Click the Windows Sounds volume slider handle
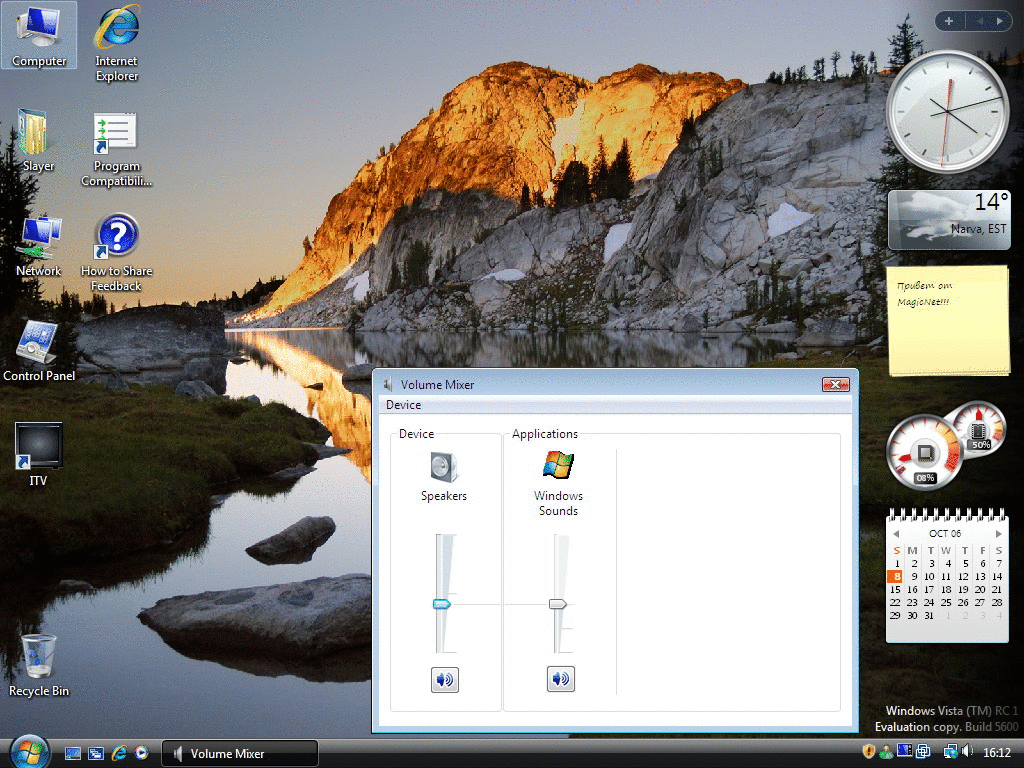 tap(558, 604)
